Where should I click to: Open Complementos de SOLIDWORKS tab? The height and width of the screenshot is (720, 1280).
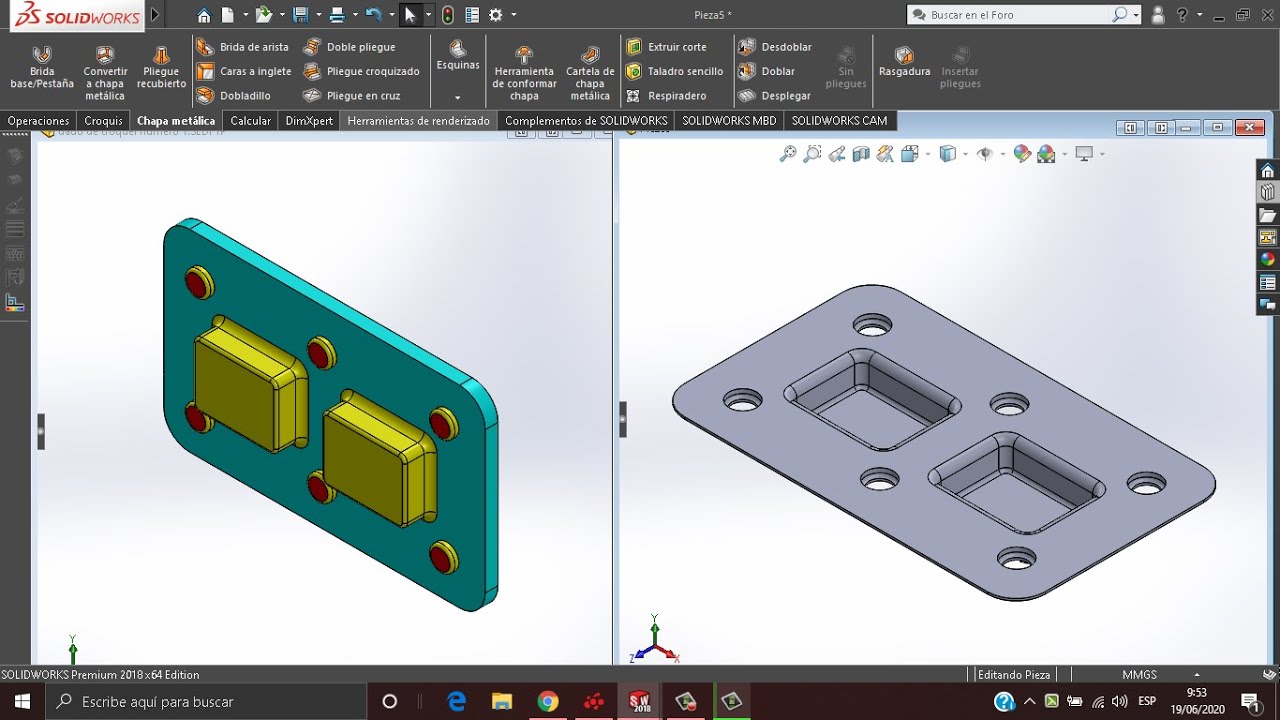pos(586,121)
